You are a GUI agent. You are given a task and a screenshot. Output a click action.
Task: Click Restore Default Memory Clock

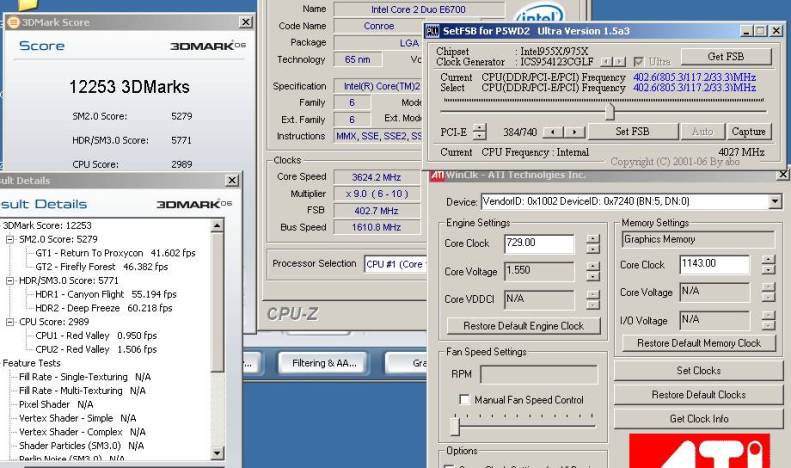pos(699,343)
